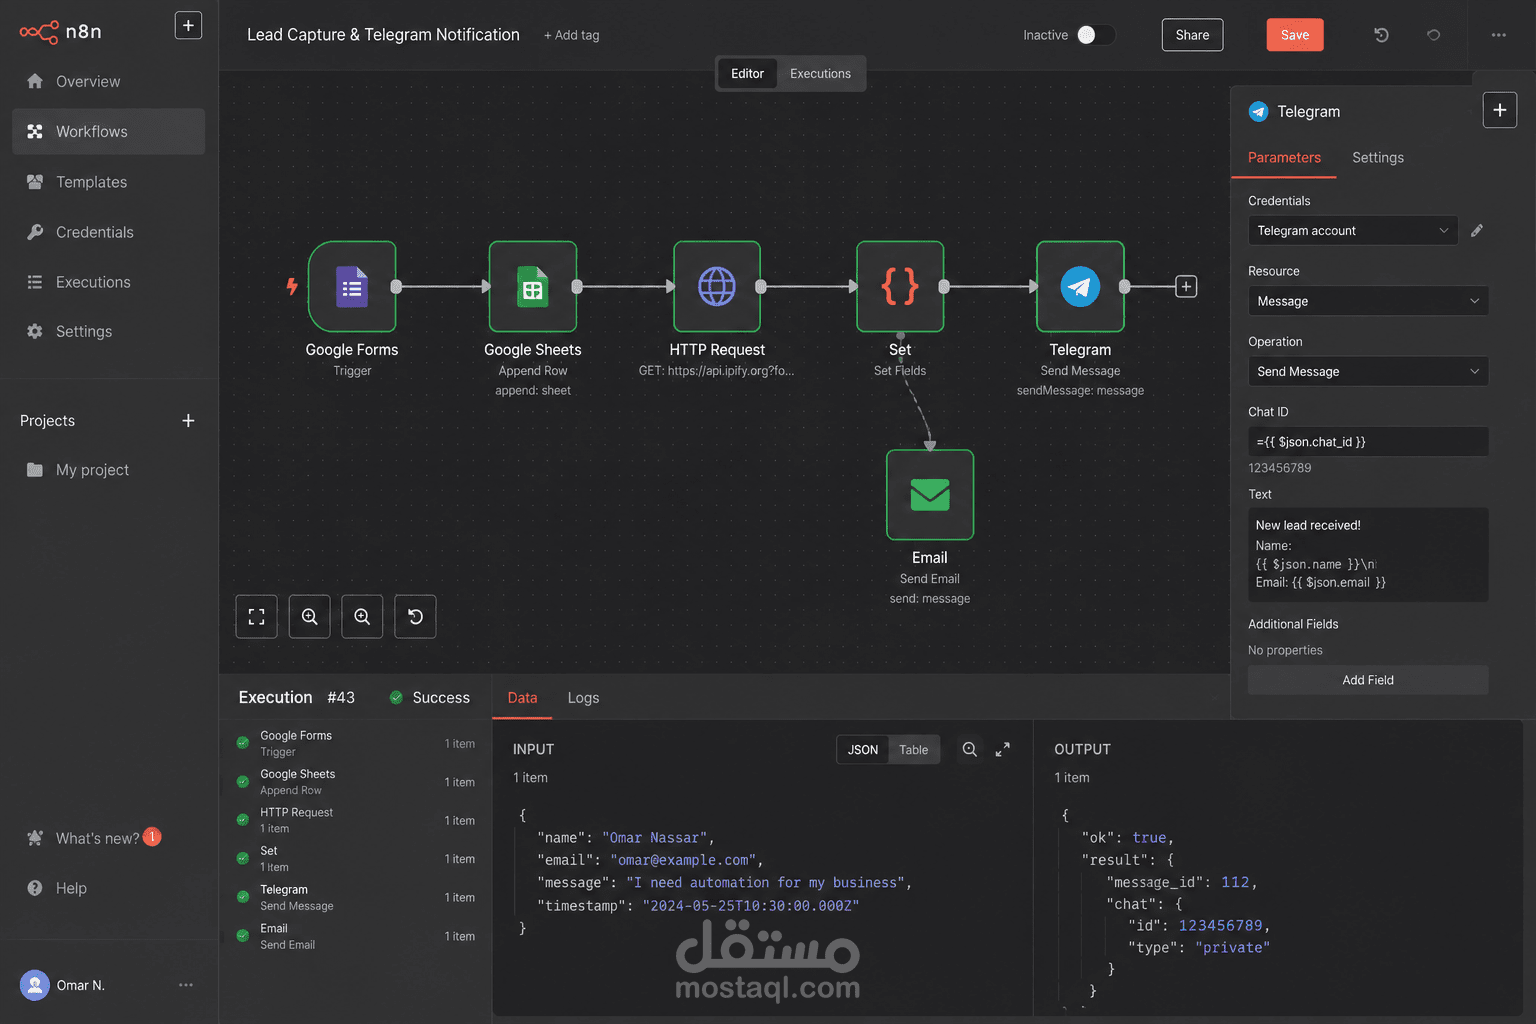Select the Google Forms trigger node
The width and height of the screenshot is (1536, 1024).
[352, 286]
